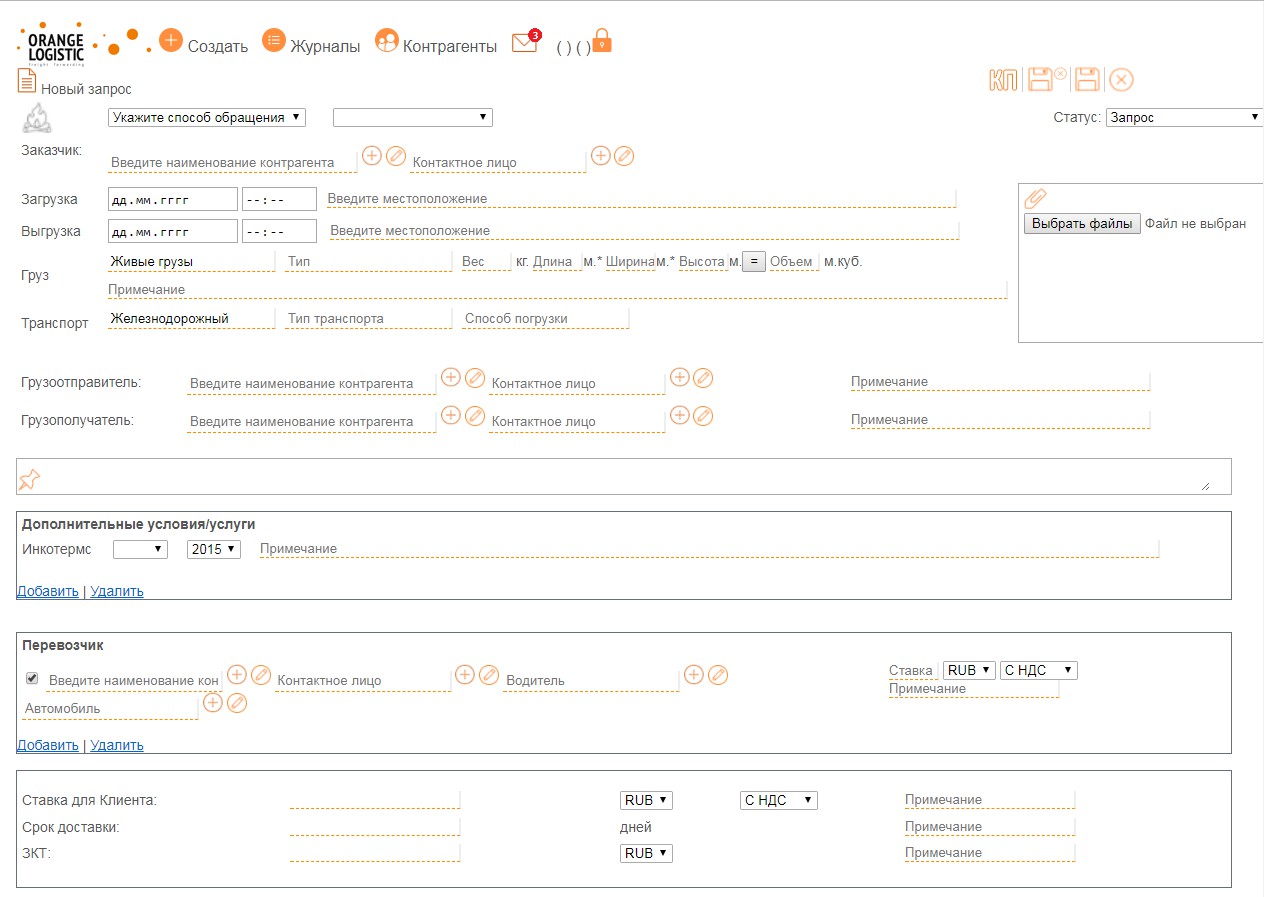Click the plain save diskette icon
Viewport: 1264px width, 897px height.
(1087, 80)
